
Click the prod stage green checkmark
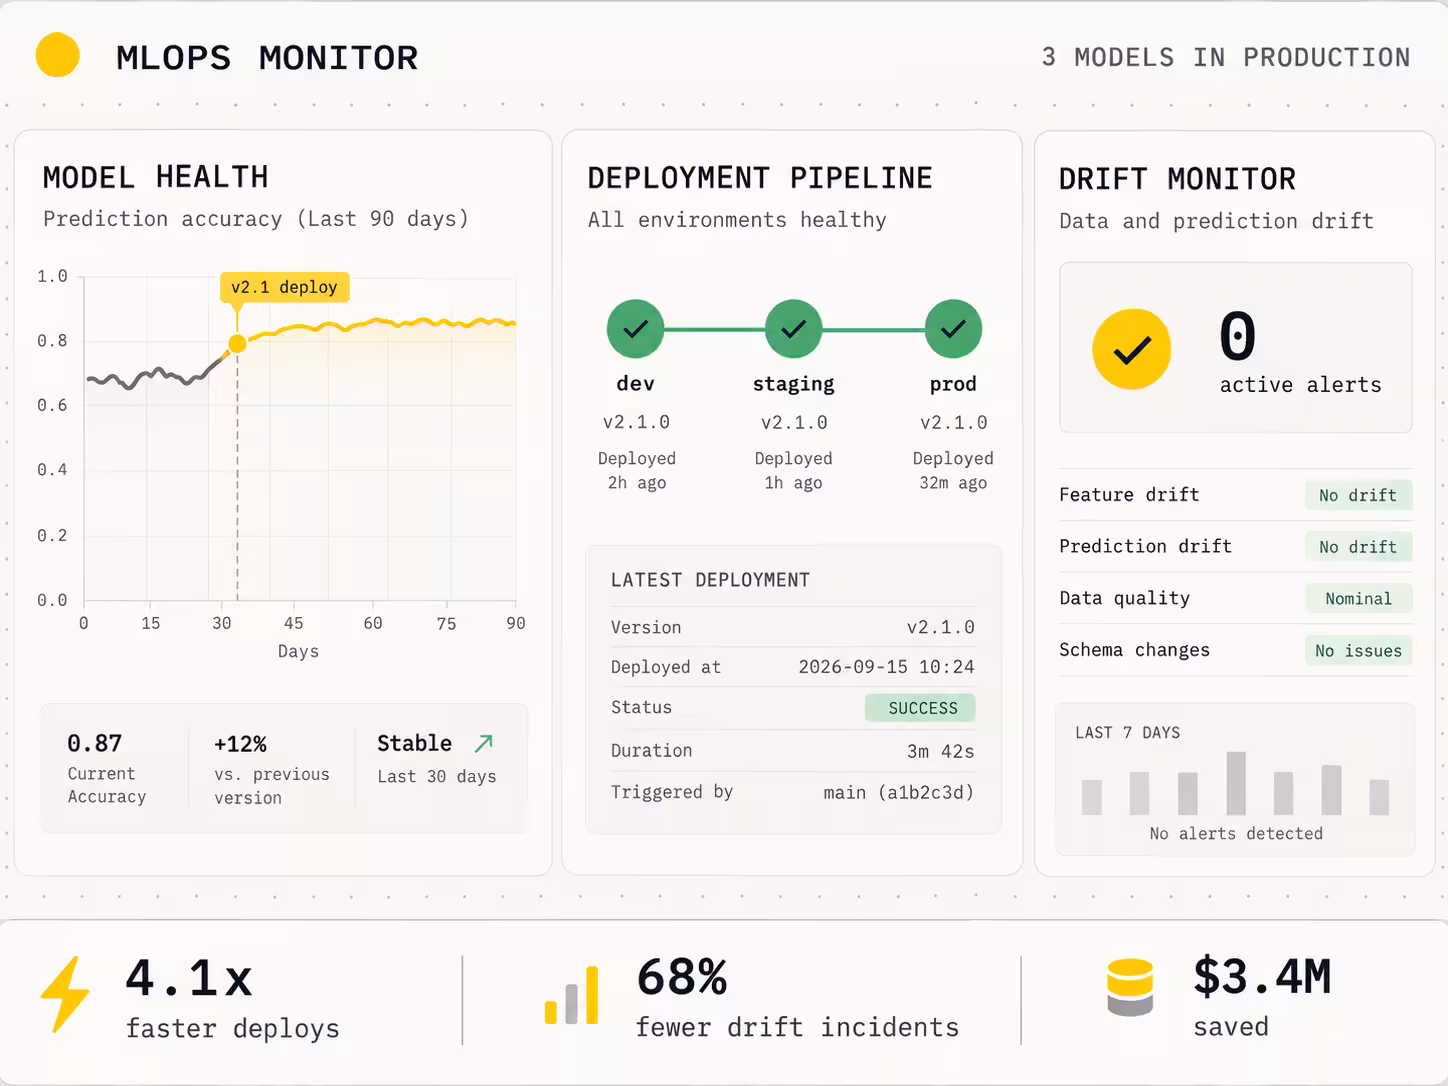(x=953, y=328)
